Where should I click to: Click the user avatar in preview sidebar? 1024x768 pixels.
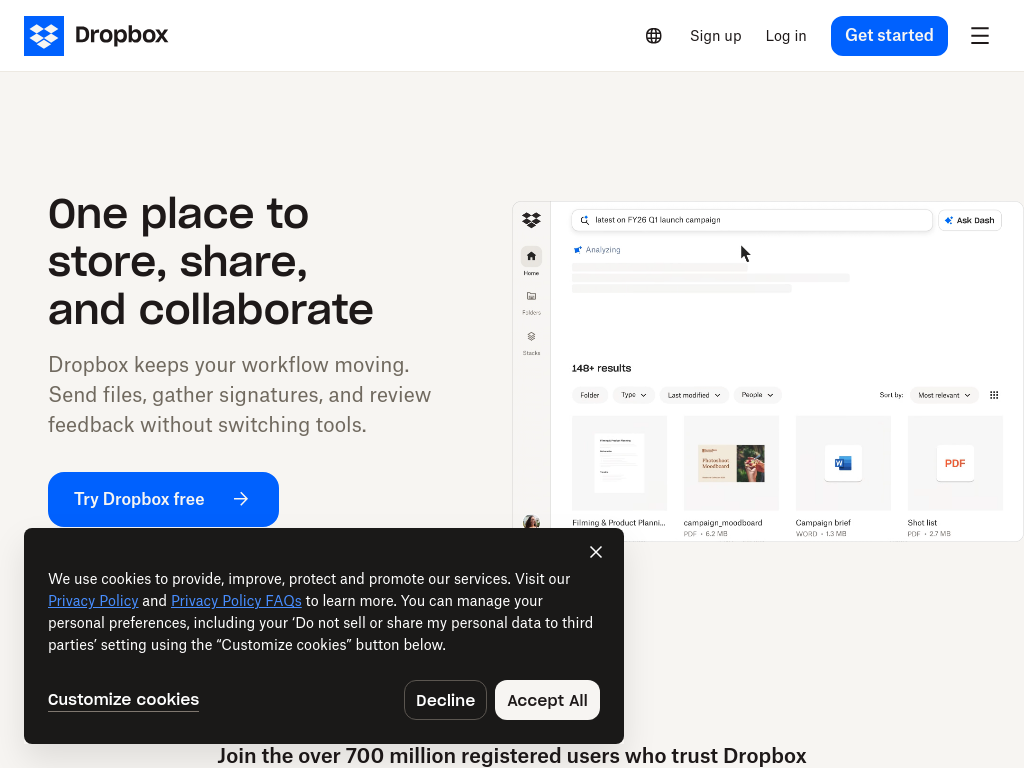532,521
